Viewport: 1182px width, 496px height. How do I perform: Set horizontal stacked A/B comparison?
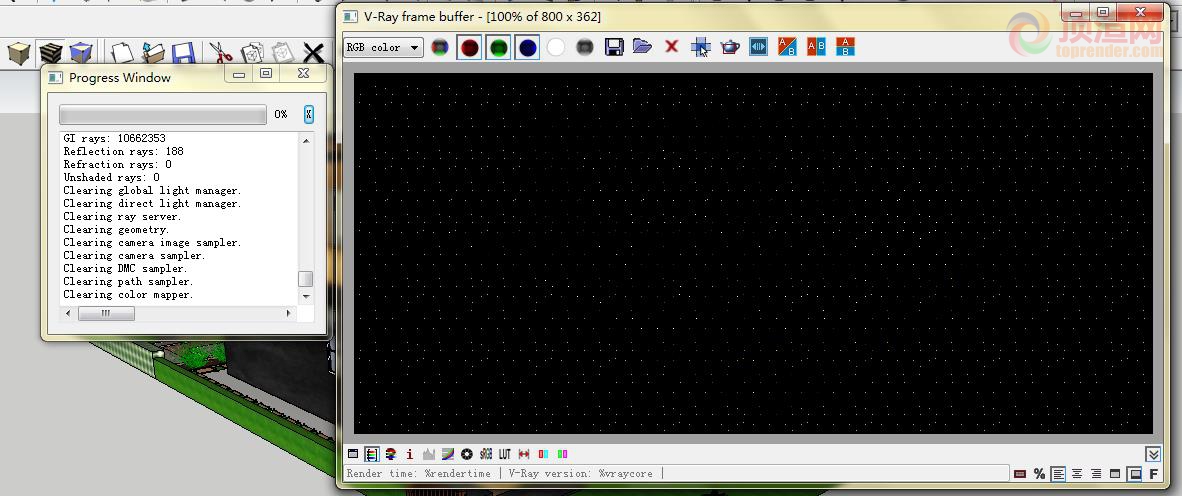[x=845, y=47]
